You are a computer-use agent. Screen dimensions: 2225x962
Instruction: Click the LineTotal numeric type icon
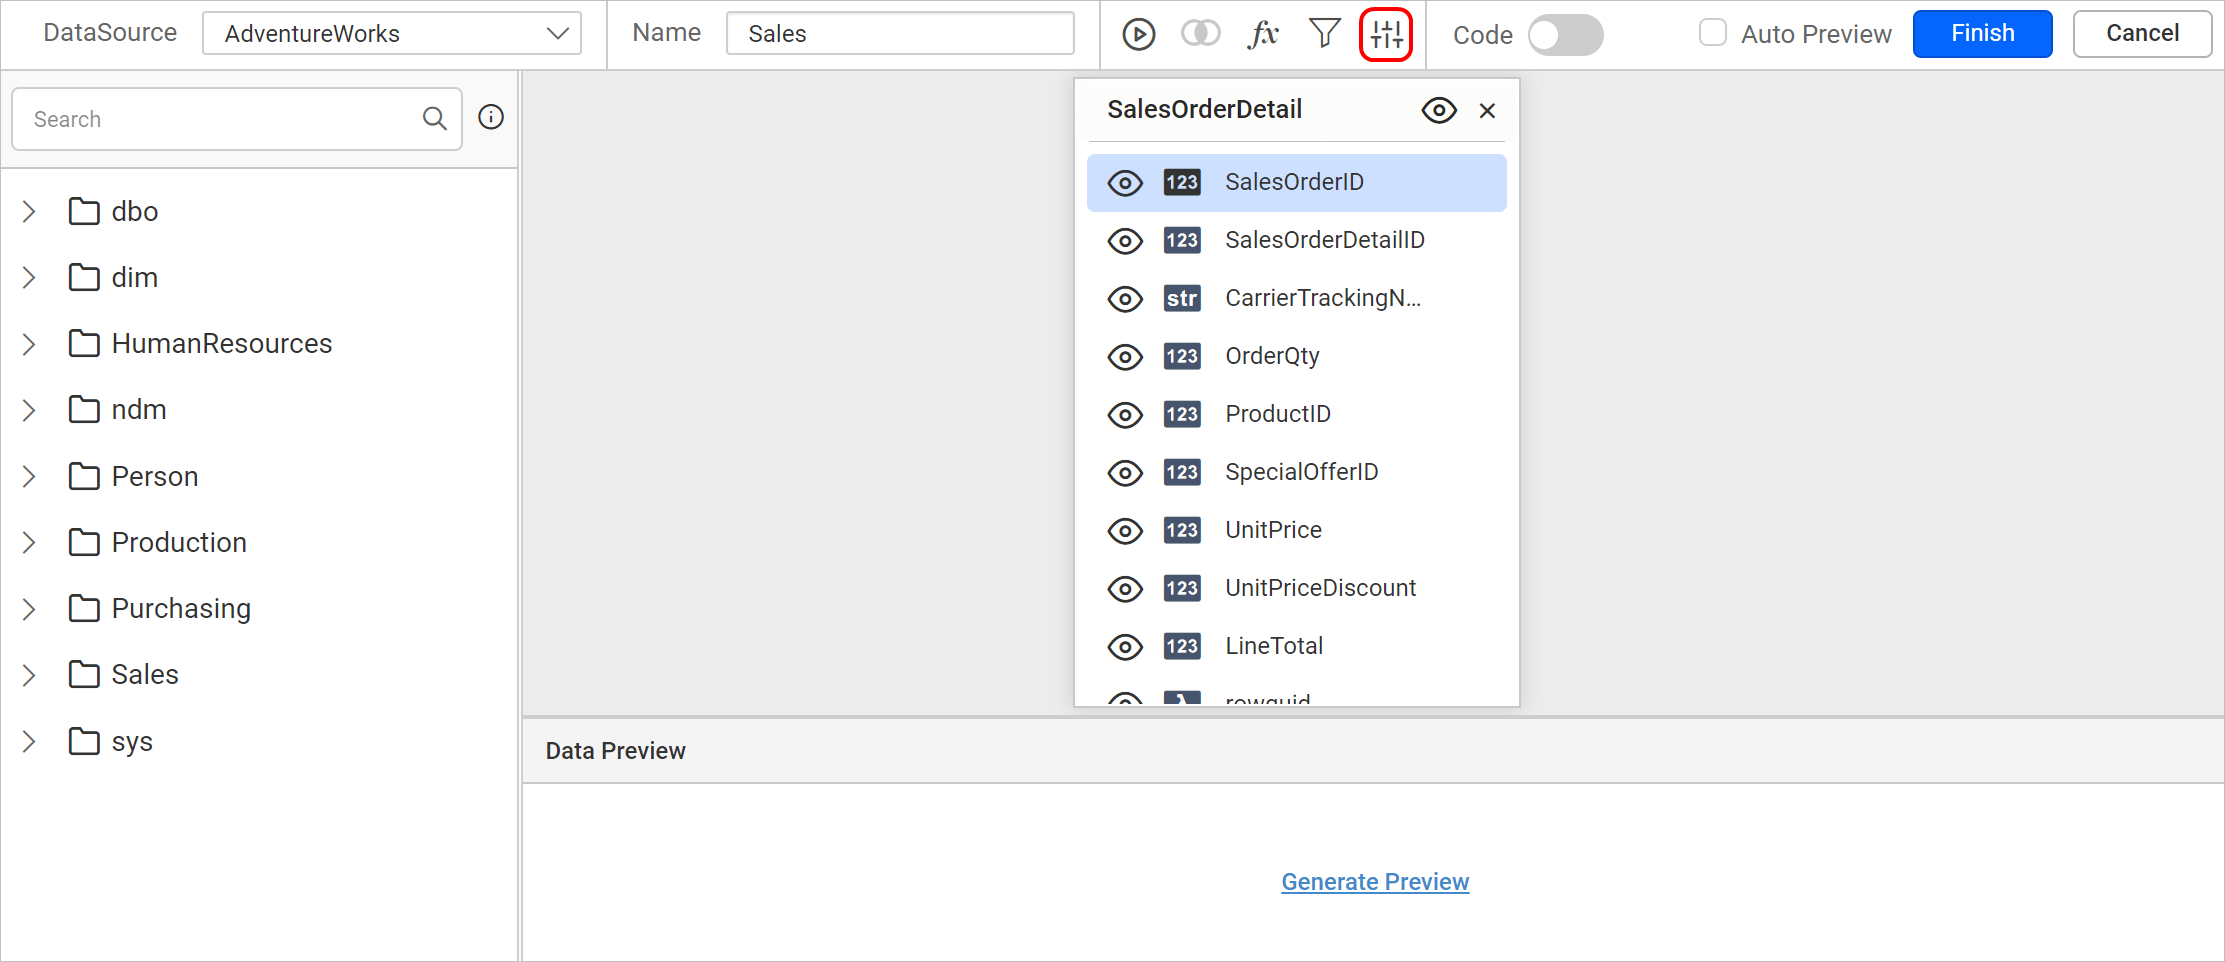(1182, 646)
